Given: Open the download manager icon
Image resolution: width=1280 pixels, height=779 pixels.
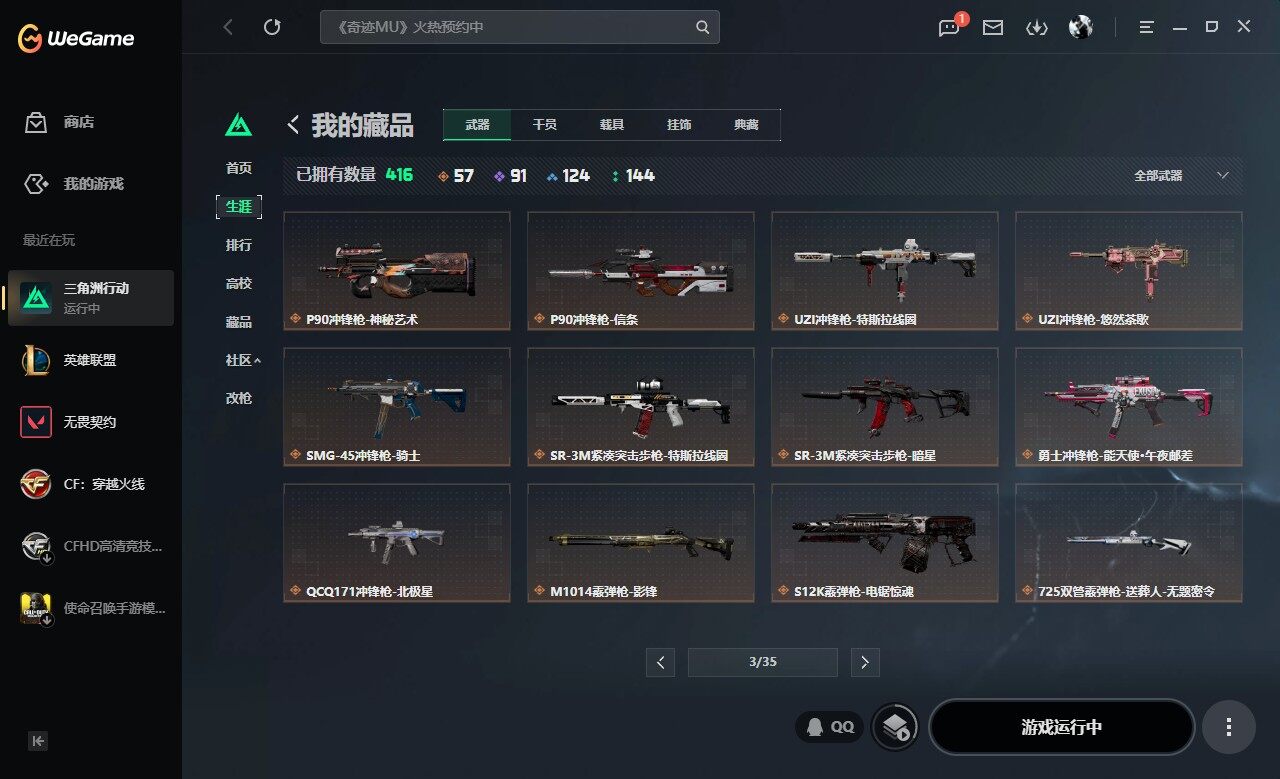Looking at the screenshot, I should click(1037, 28).
